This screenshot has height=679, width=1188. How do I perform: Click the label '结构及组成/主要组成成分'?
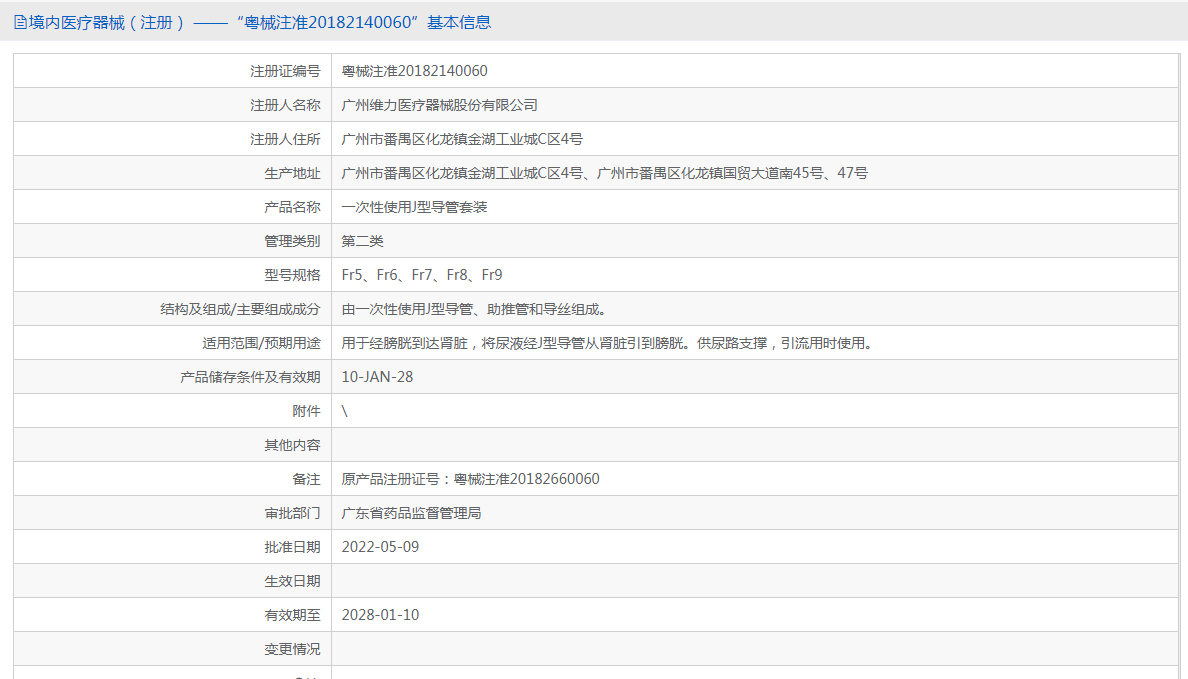(x=240, y=309)
